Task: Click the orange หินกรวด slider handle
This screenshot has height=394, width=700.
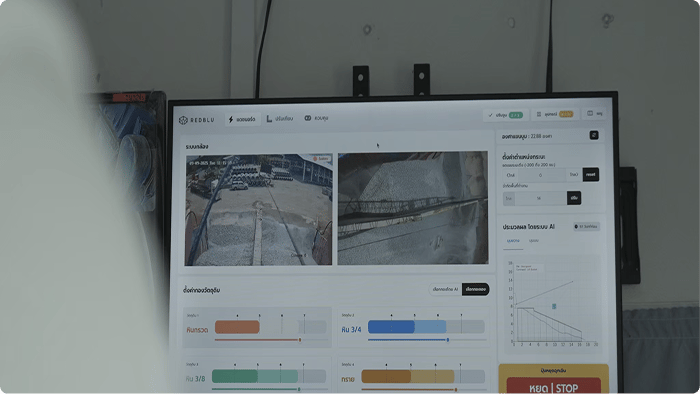Action: [x=300, y=340]
